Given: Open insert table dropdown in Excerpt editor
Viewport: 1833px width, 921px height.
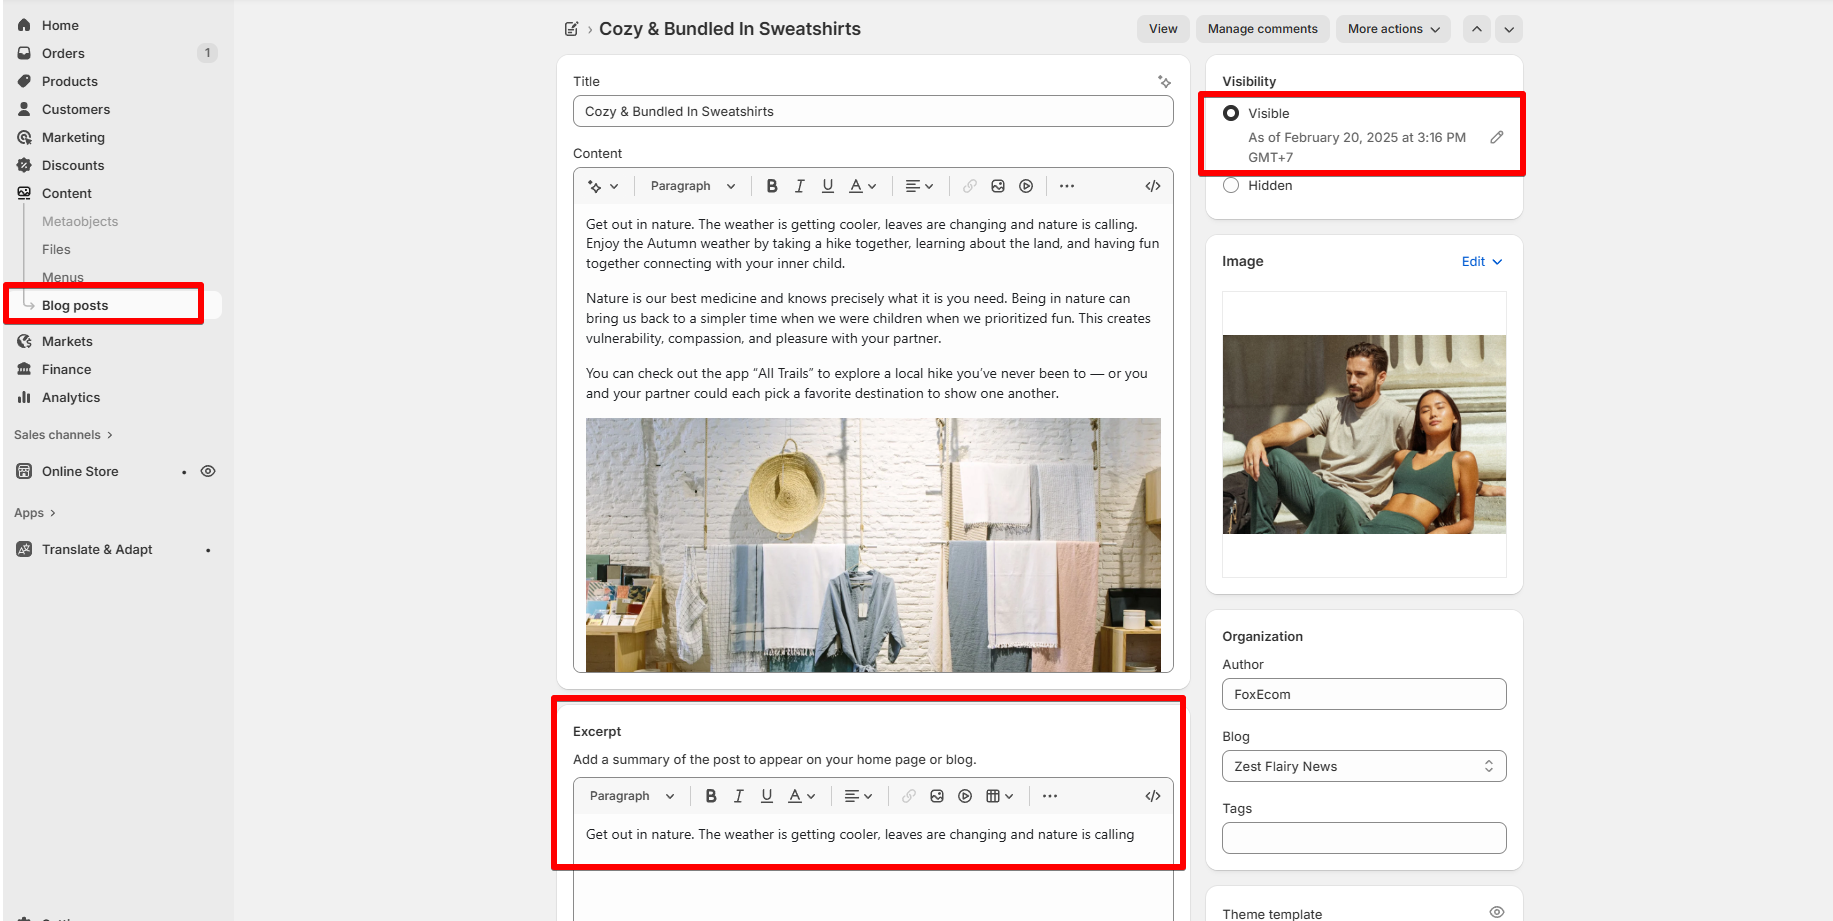Looking at the screenshot, I should (x=1000, y=796).
